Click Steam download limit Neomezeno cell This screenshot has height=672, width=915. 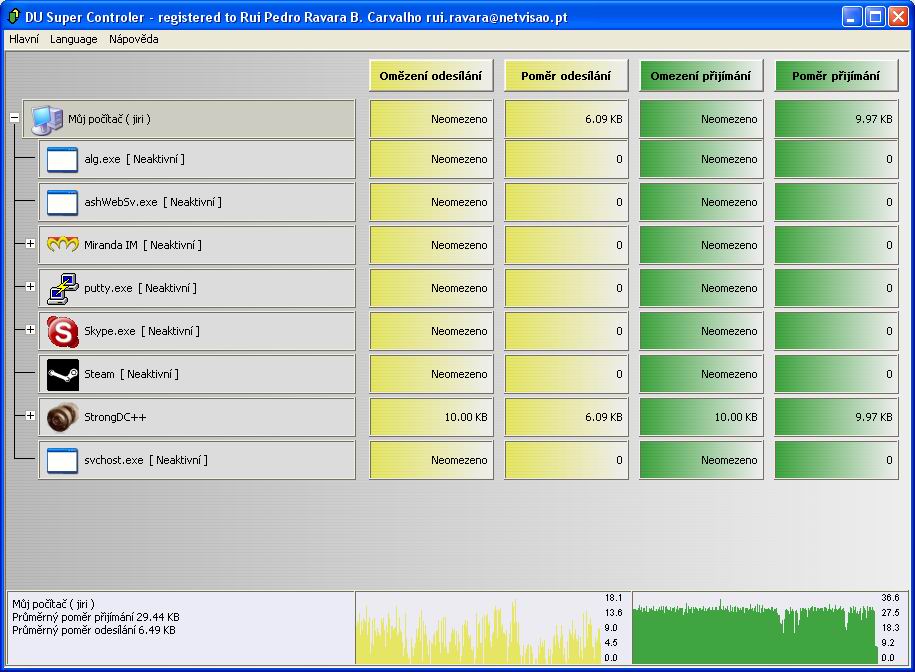coord(701,374)
